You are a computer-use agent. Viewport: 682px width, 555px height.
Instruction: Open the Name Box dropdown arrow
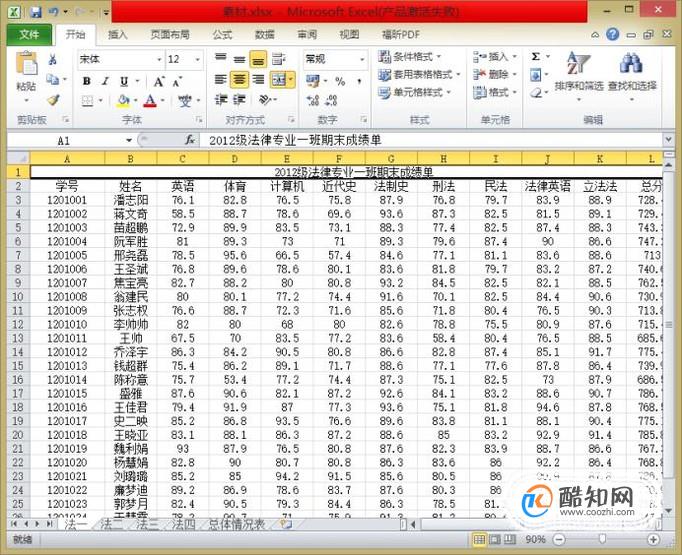129,140
